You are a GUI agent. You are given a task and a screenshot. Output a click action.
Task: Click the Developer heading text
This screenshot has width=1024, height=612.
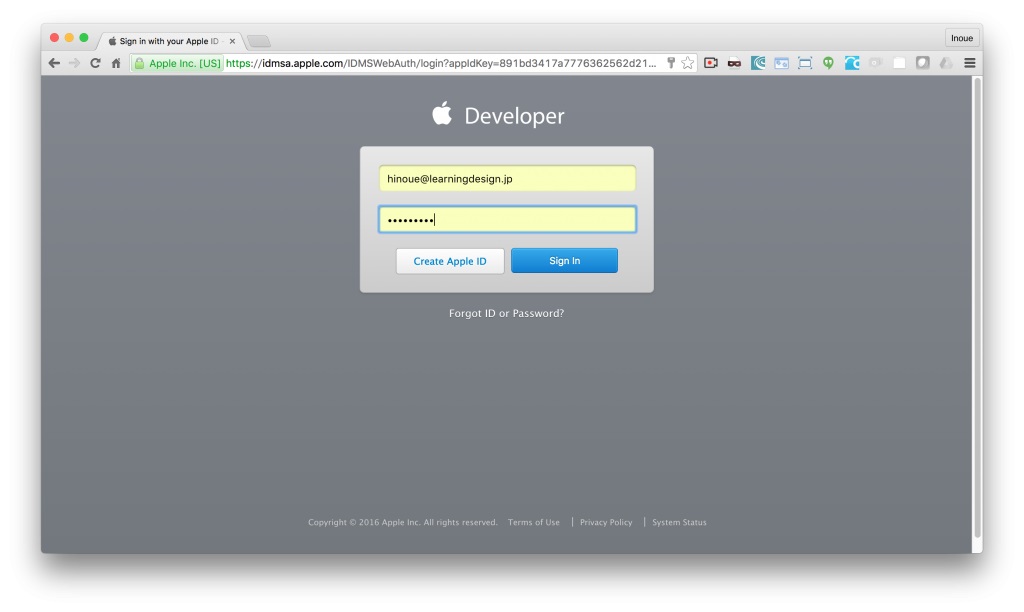514,116
